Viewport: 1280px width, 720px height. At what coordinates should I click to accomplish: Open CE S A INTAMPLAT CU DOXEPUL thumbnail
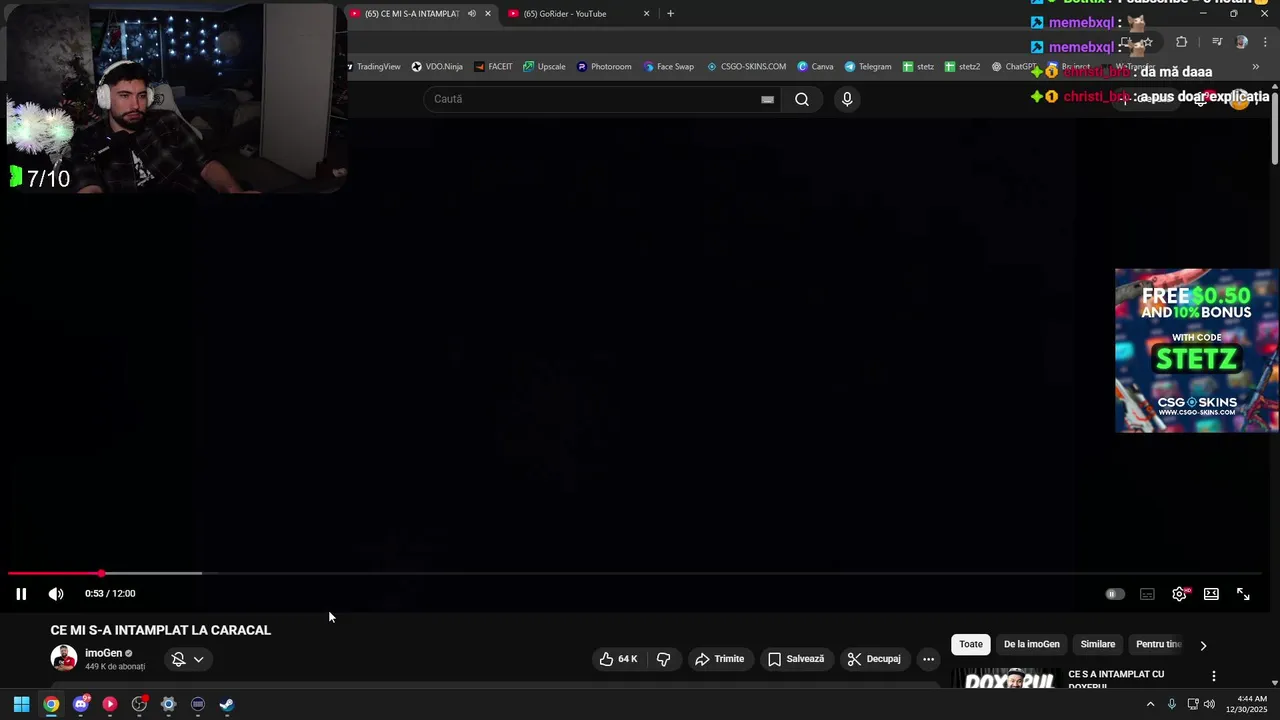pyautogui.click(x=1006, y=679)
